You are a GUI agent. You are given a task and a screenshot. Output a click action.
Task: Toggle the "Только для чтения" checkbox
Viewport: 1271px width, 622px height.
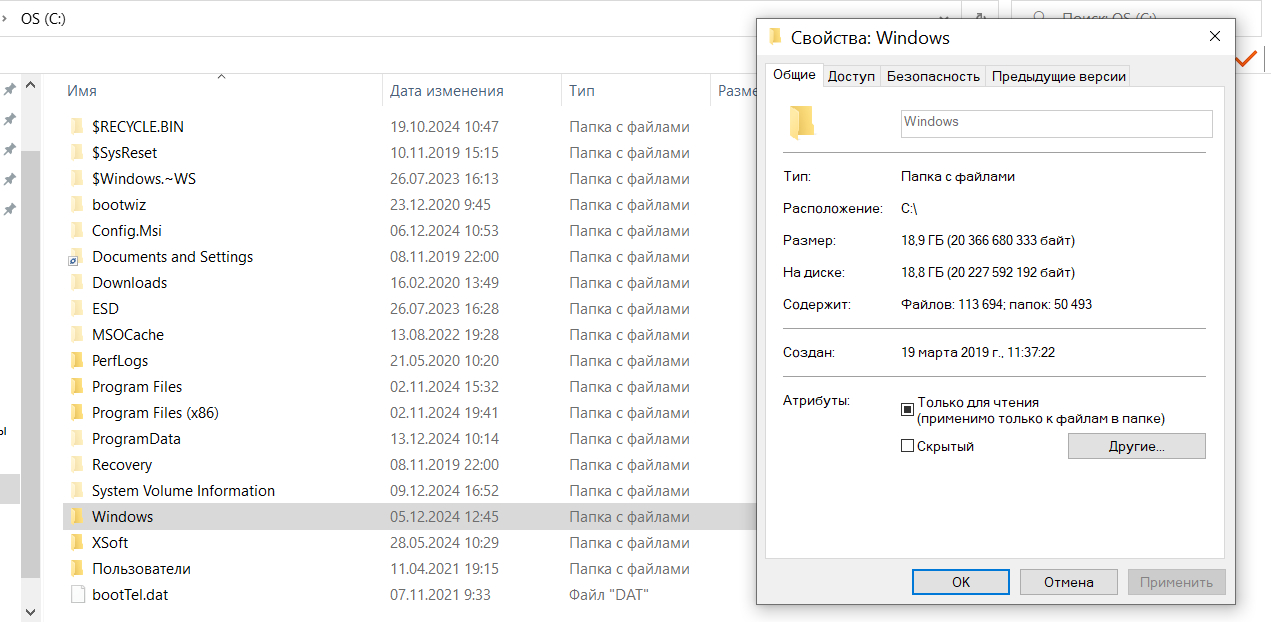pos(908,409)
